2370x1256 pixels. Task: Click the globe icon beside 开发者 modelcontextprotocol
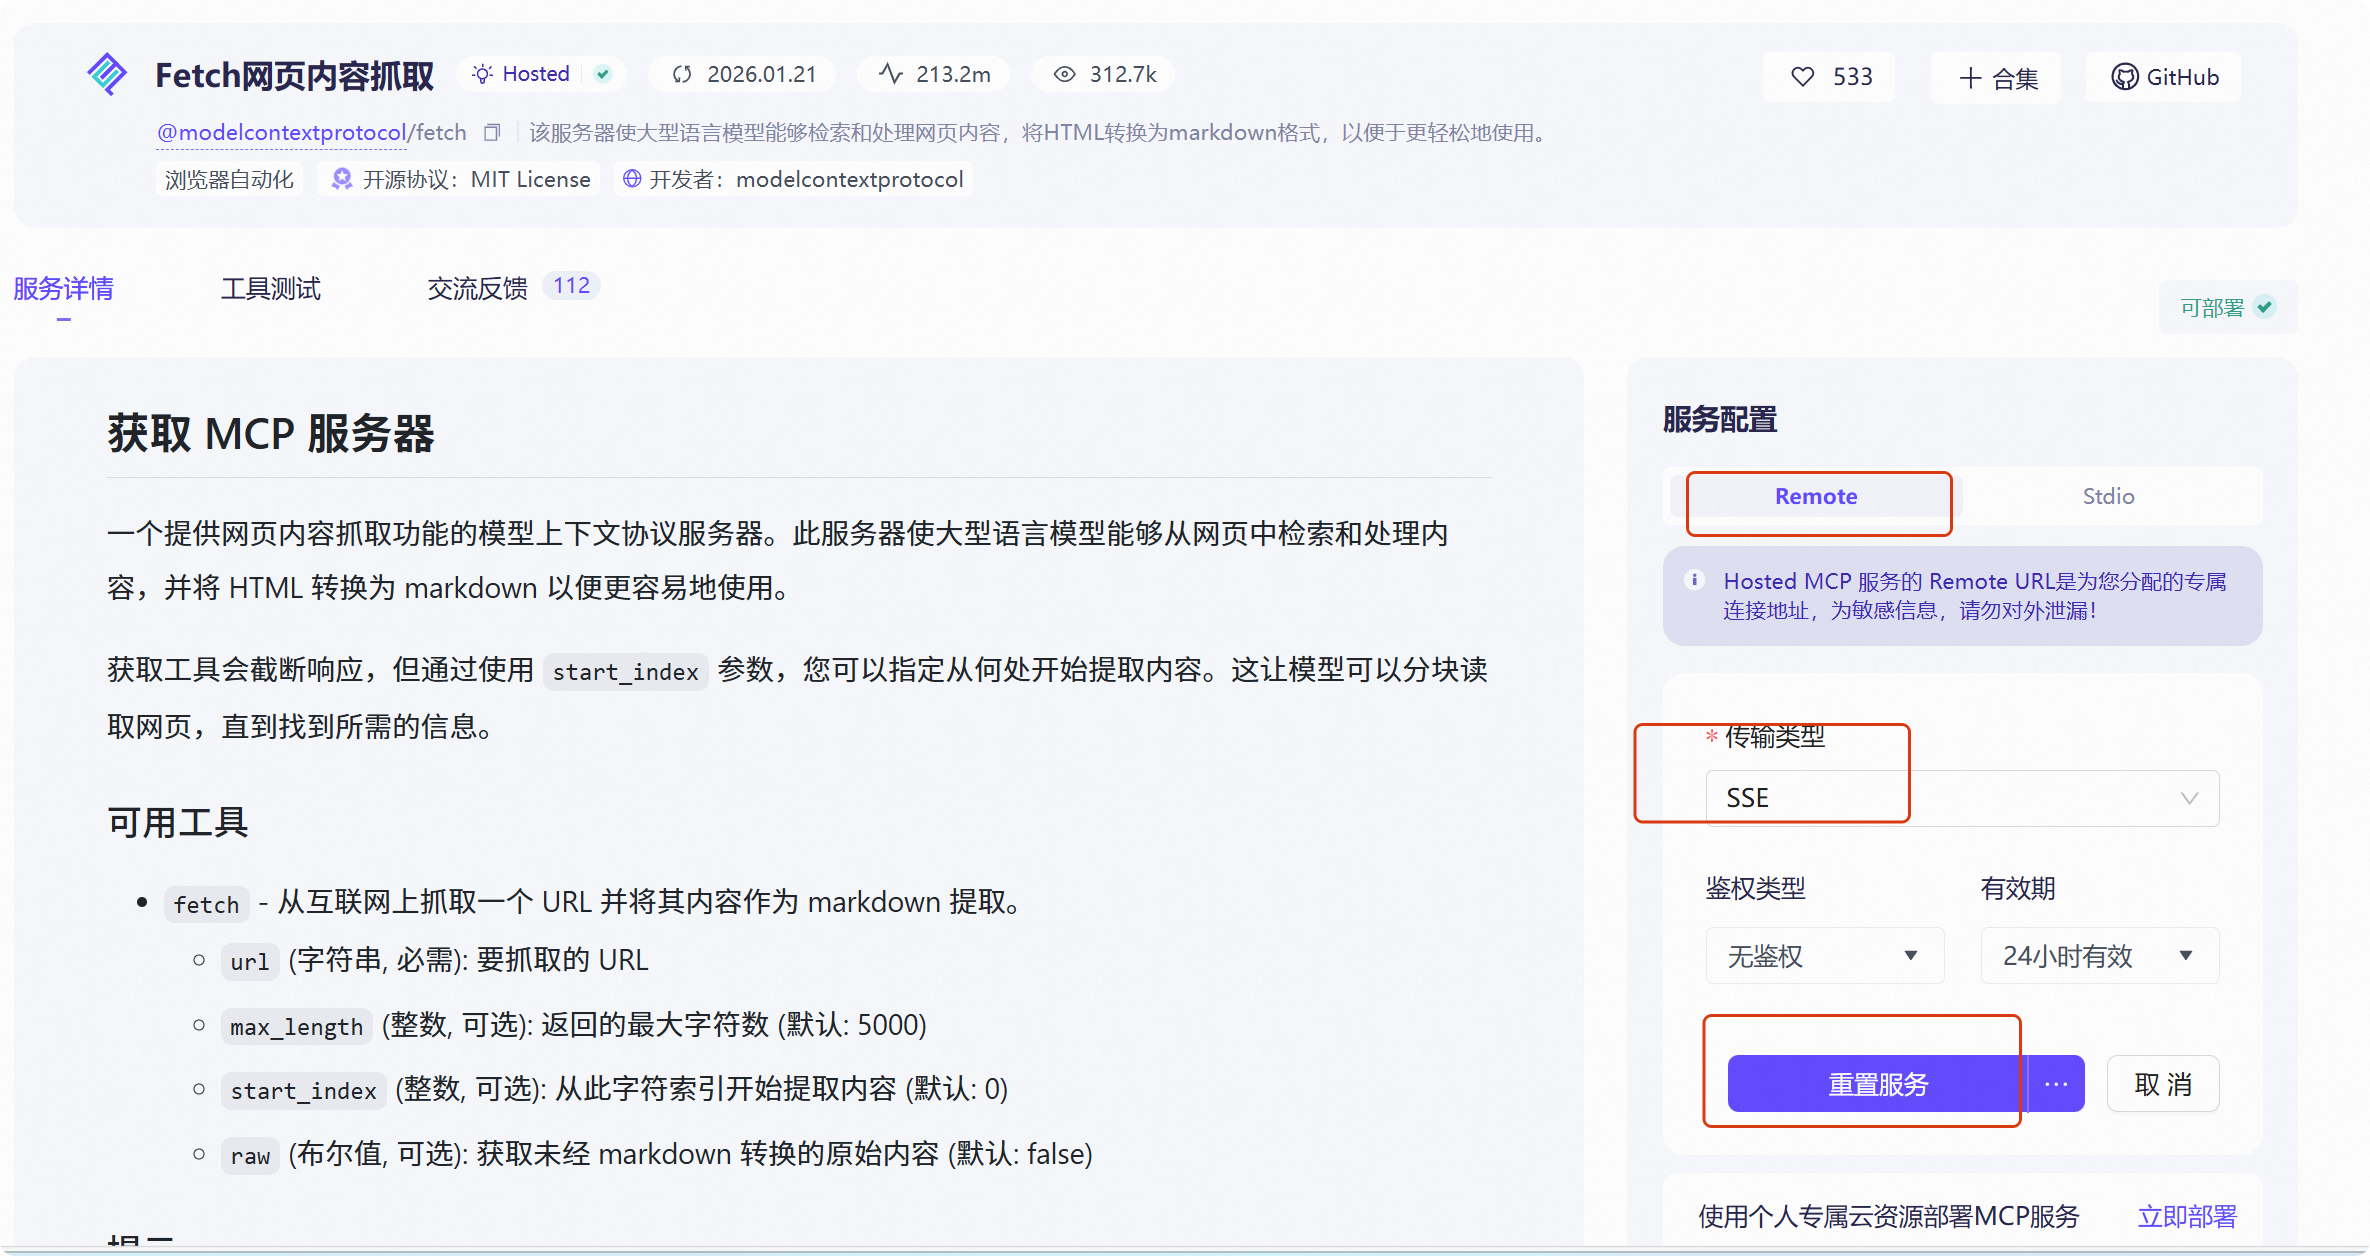click(631, 178)
